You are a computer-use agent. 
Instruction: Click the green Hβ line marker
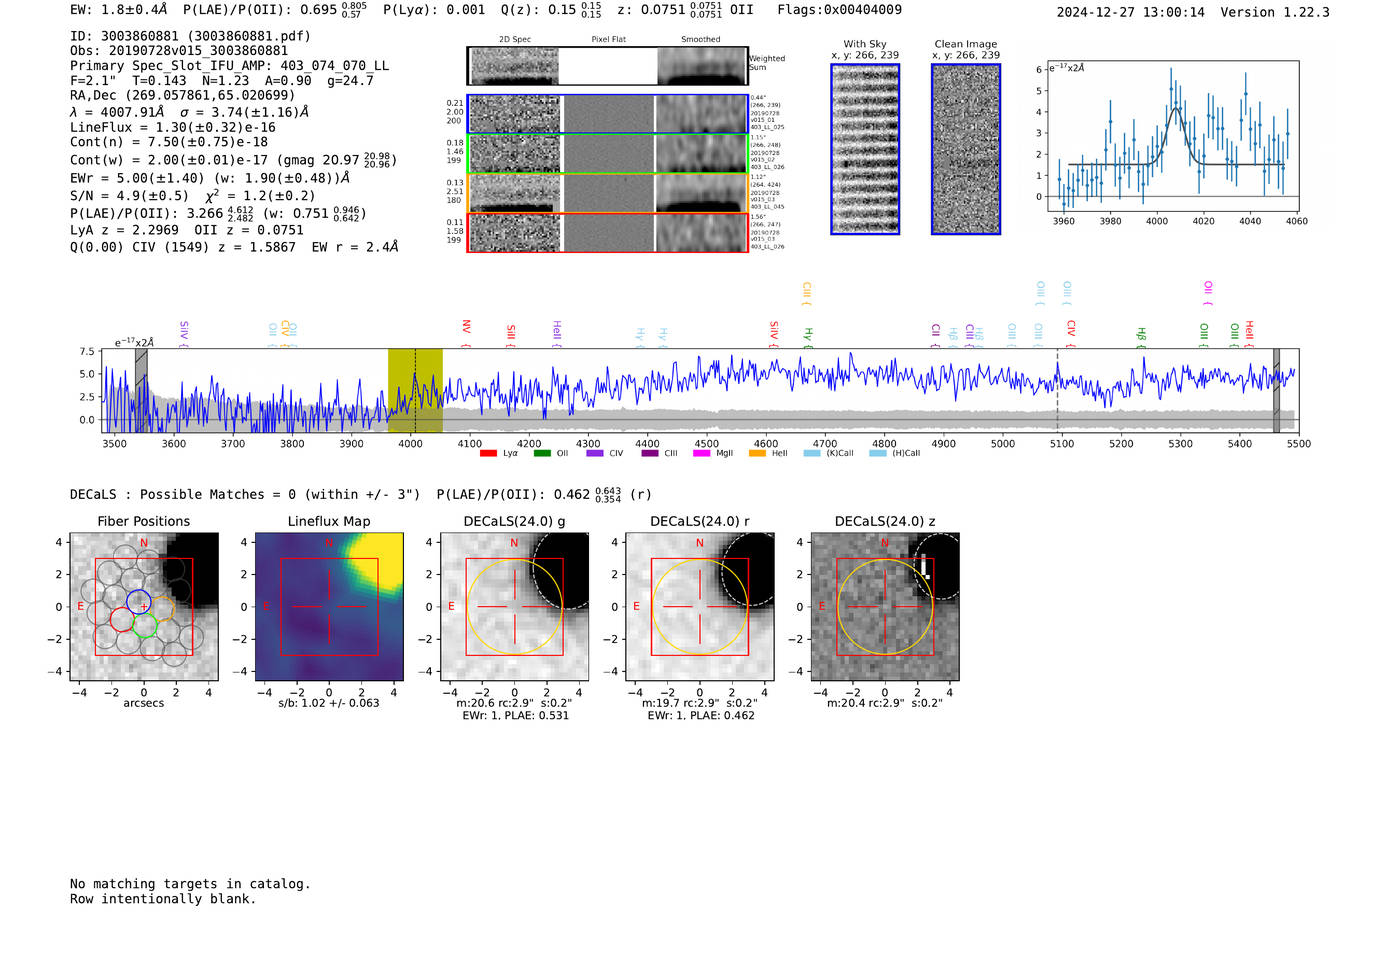[1140, 338]
